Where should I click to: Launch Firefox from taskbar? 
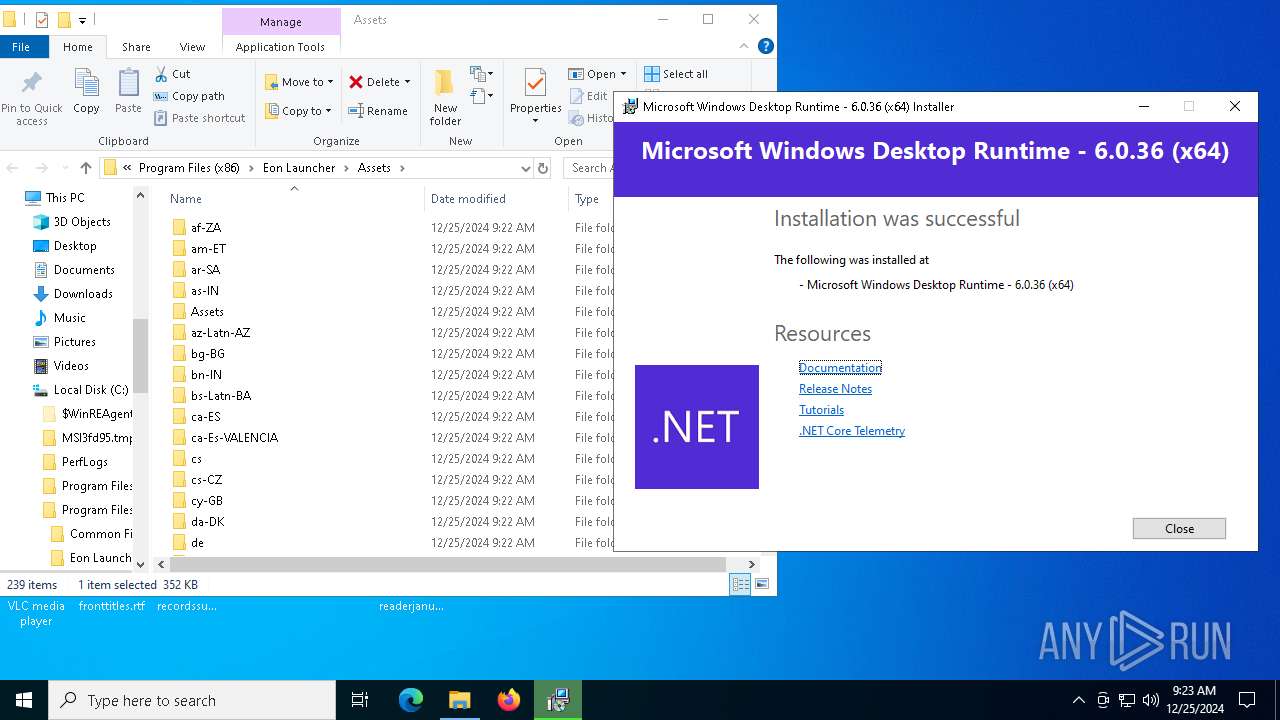(509, 700)
